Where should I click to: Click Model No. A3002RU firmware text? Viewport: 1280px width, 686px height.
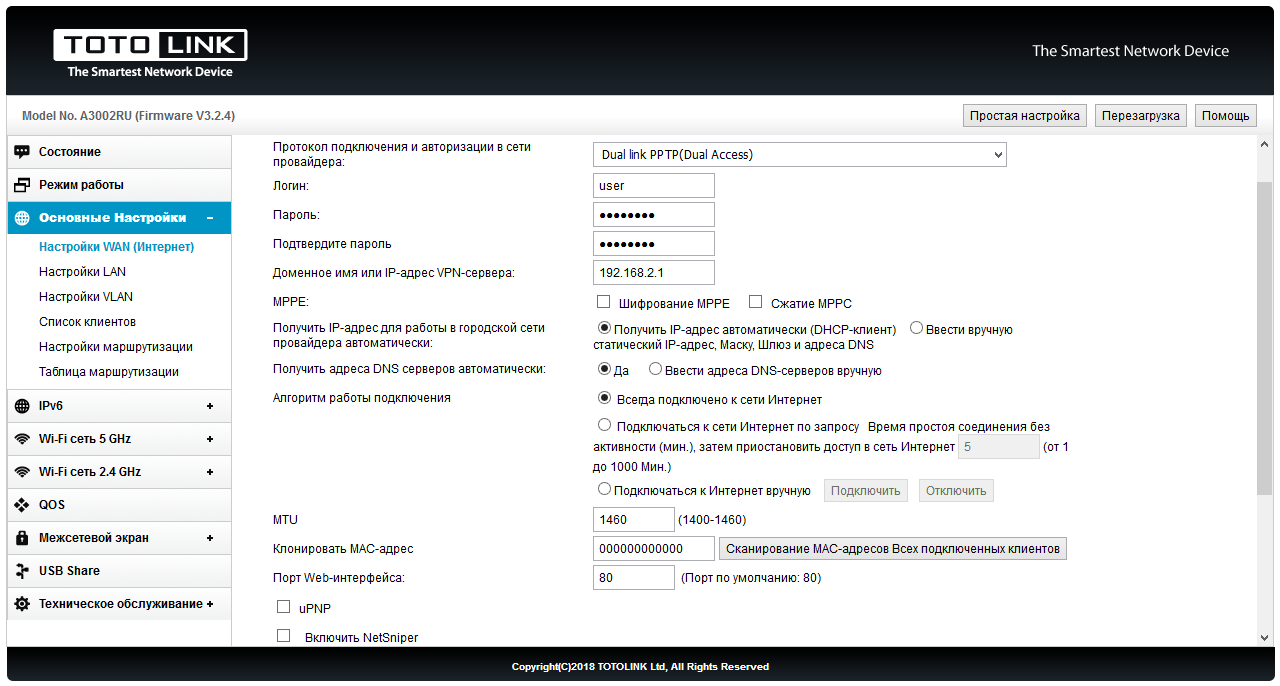[x=128, y=116]
